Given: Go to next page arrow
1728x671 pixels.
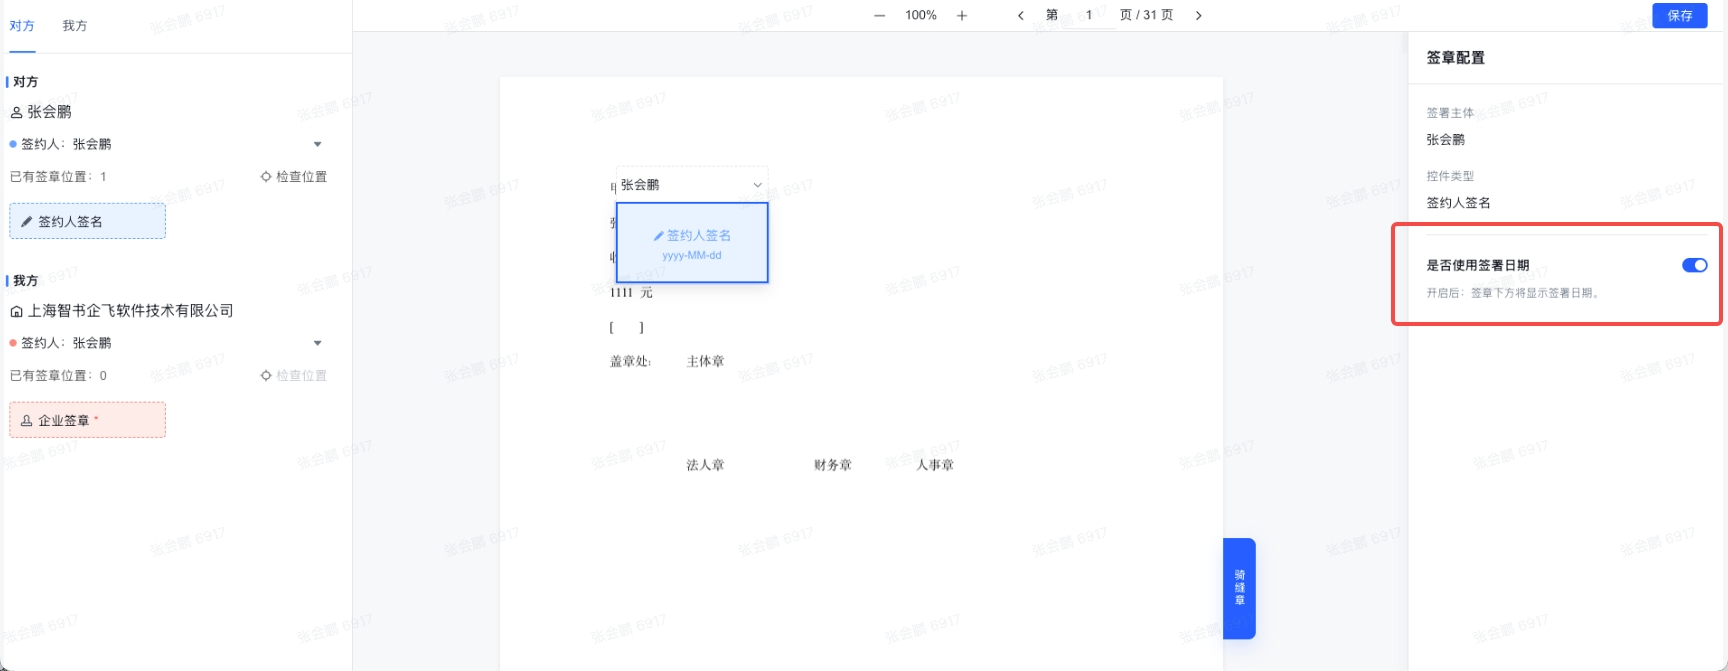Looking at the screenshot, I should (1199, 15).
